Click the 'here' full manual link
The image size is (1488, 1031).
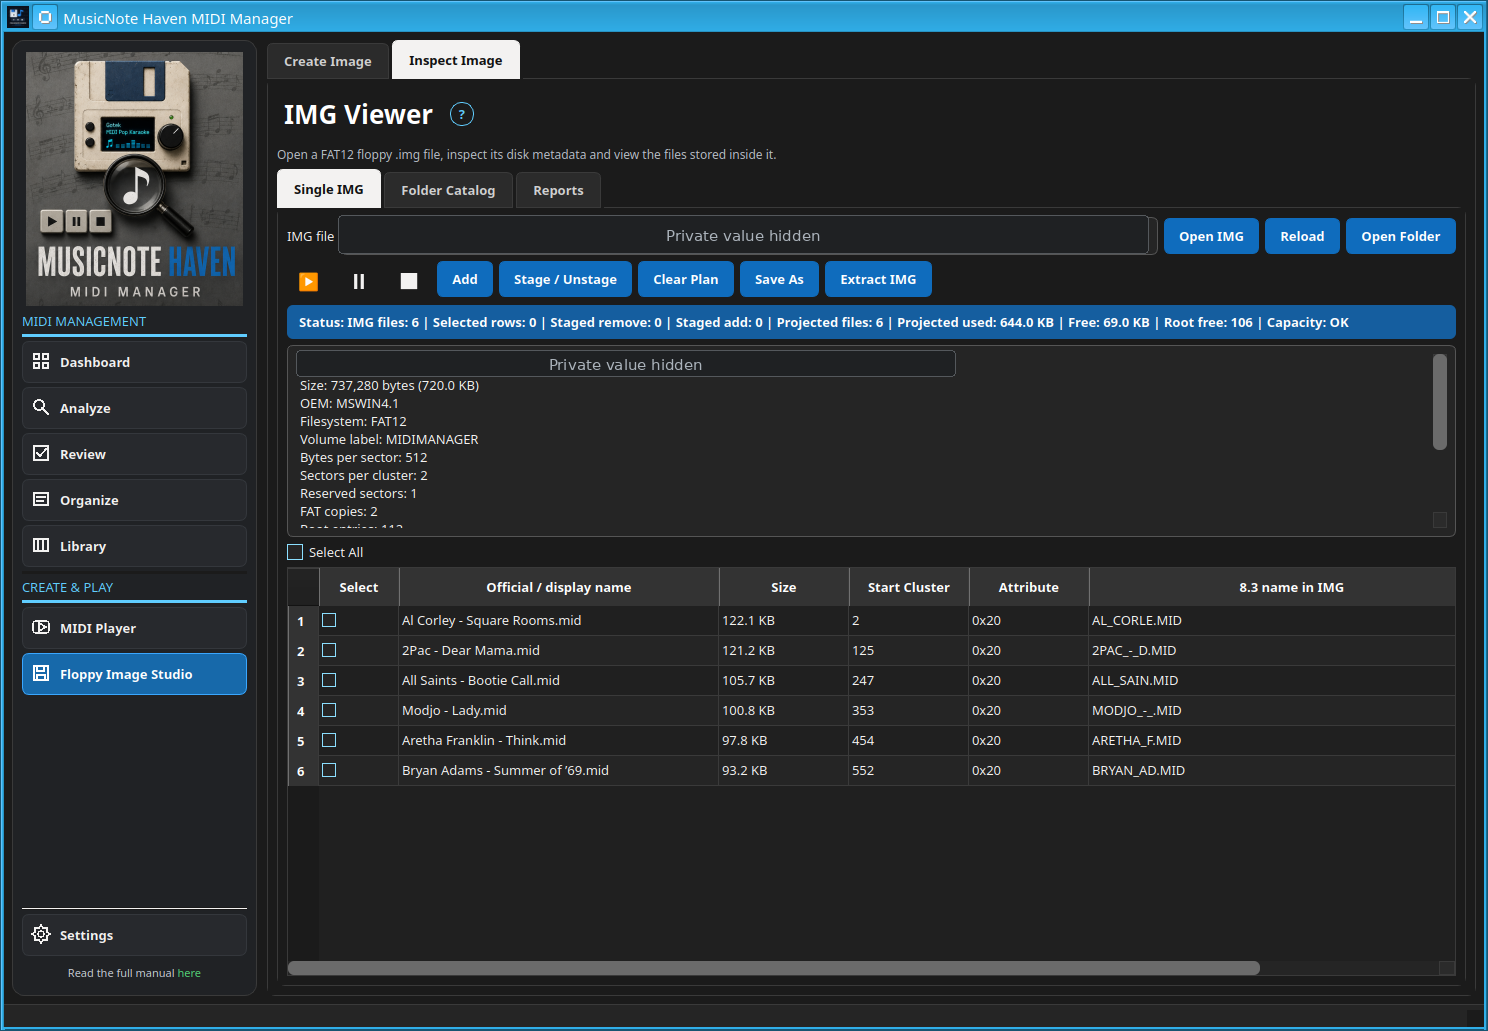[189, 973]
